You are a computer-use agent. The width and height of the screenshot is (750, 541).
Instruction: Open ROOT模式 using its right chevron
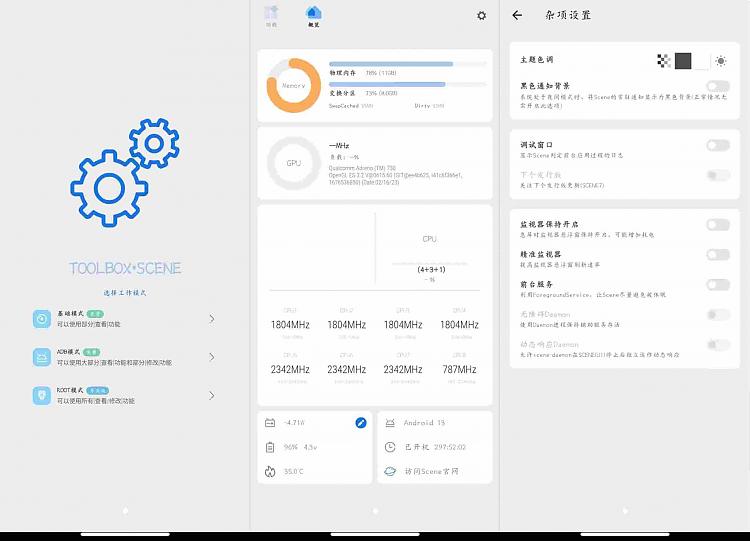(x=212, y=395)
